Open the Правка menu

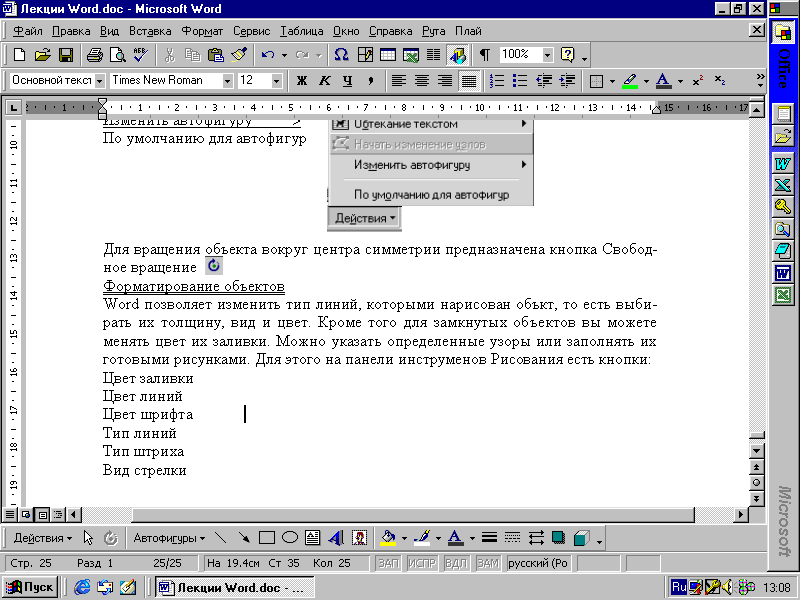click(71, 31)
